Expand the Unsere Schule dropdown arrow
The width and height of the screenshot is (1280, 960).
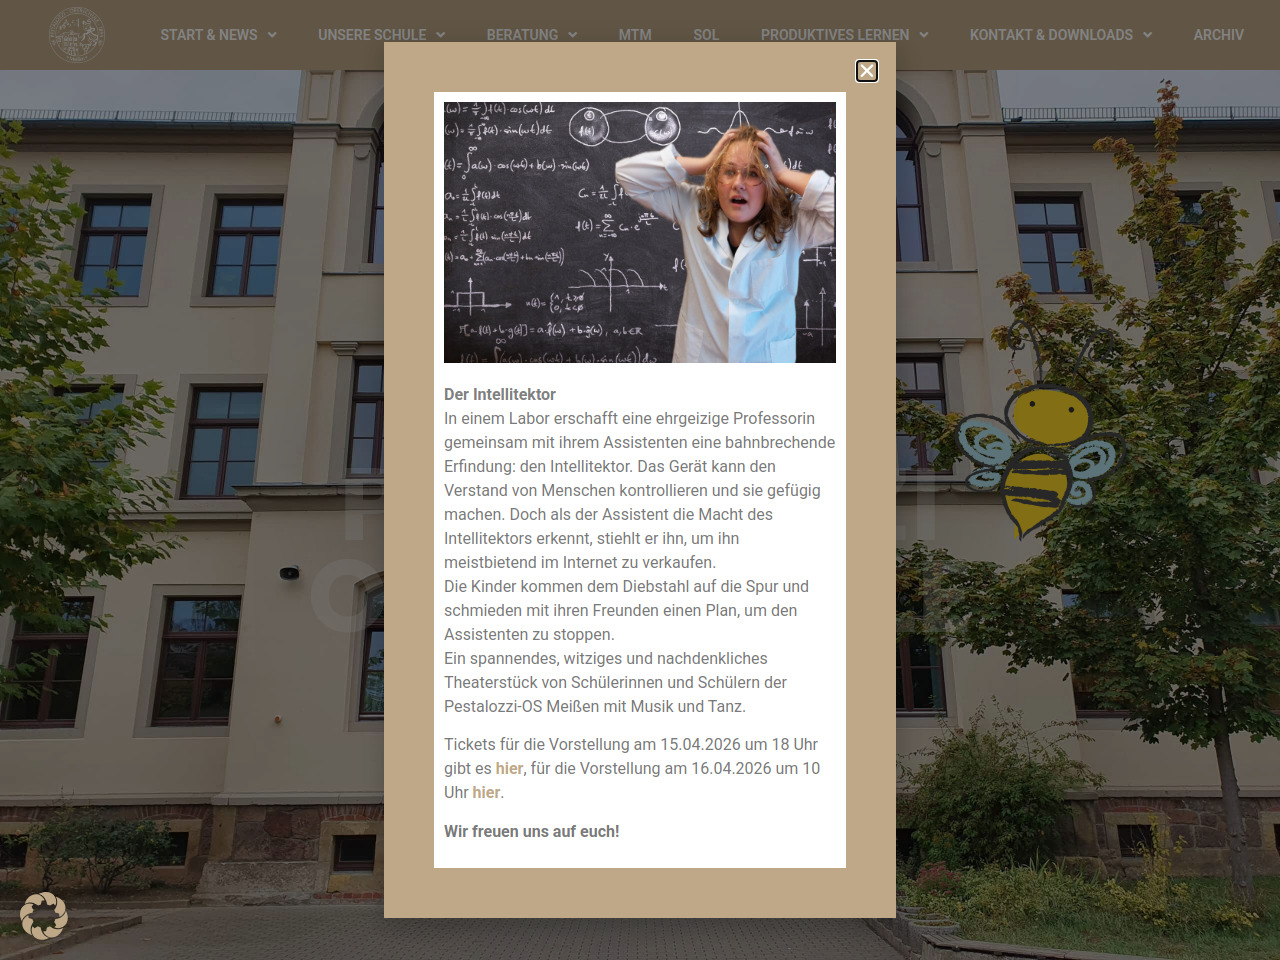(x=441, y=35)
